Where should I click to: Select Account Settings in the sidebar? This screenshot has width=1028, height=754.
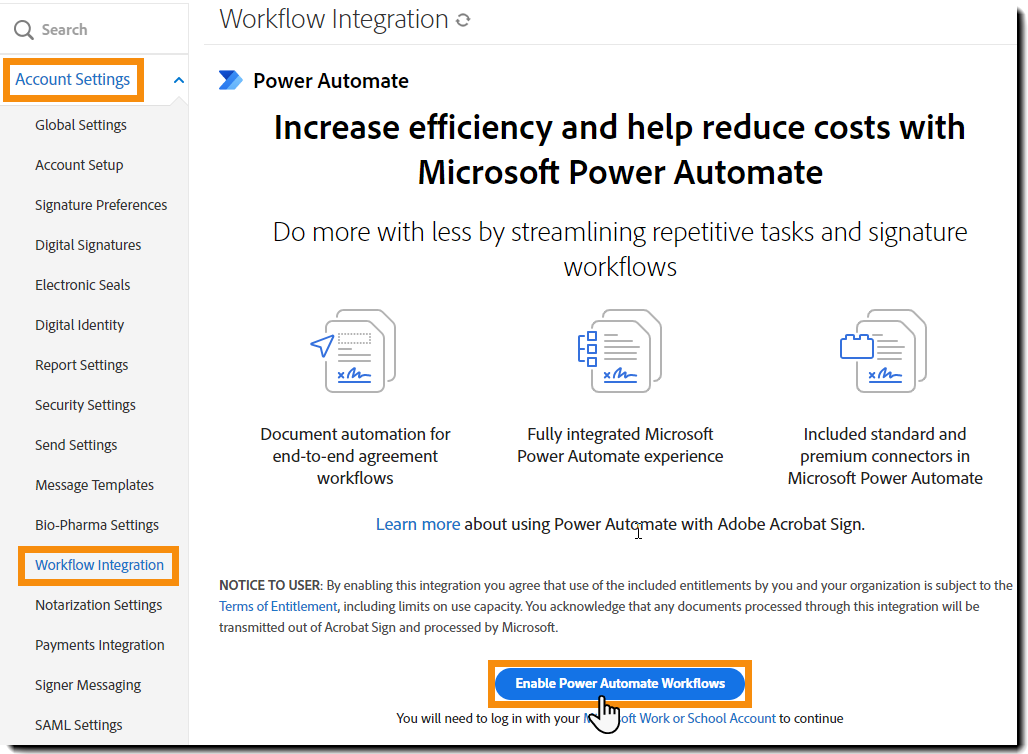pos(73,79)
